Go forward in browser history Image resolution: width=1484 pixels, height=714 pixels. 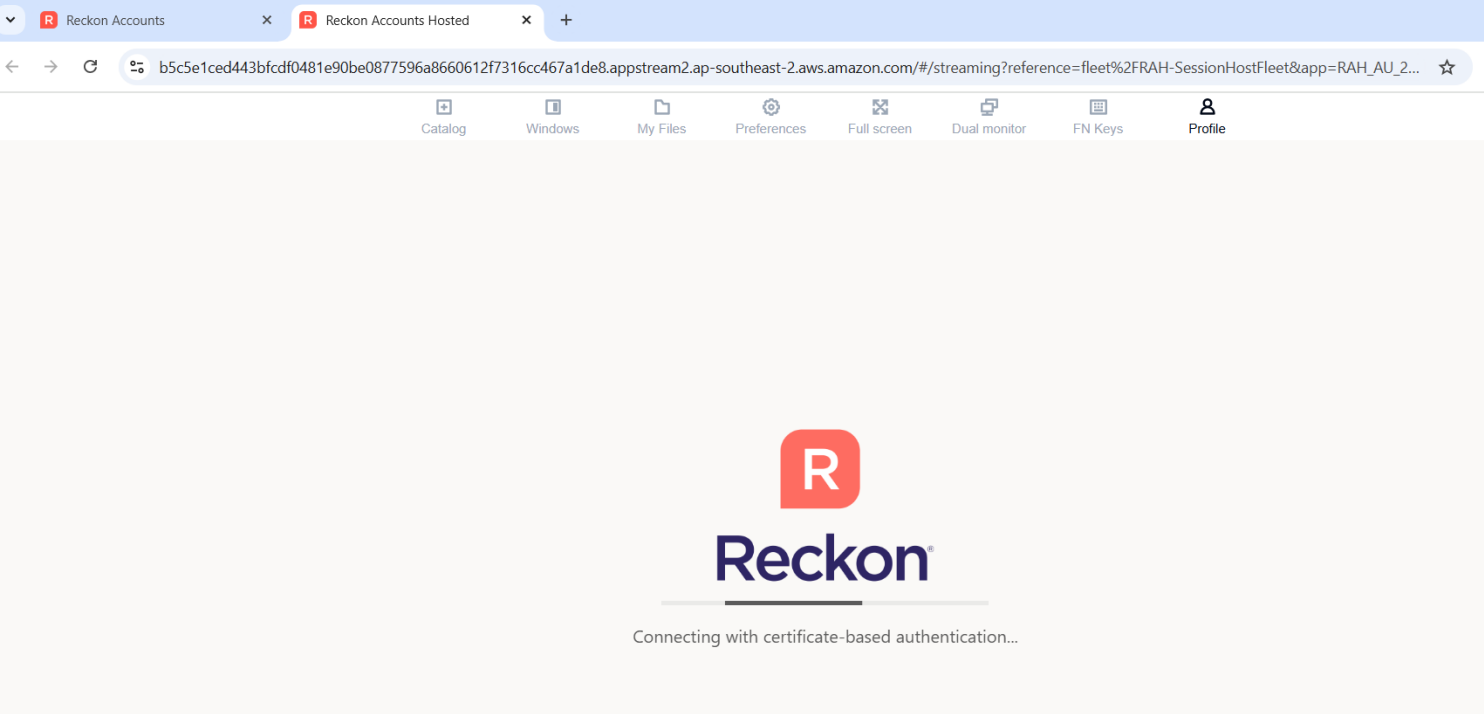pyautogui.click(x=51, y=67)
